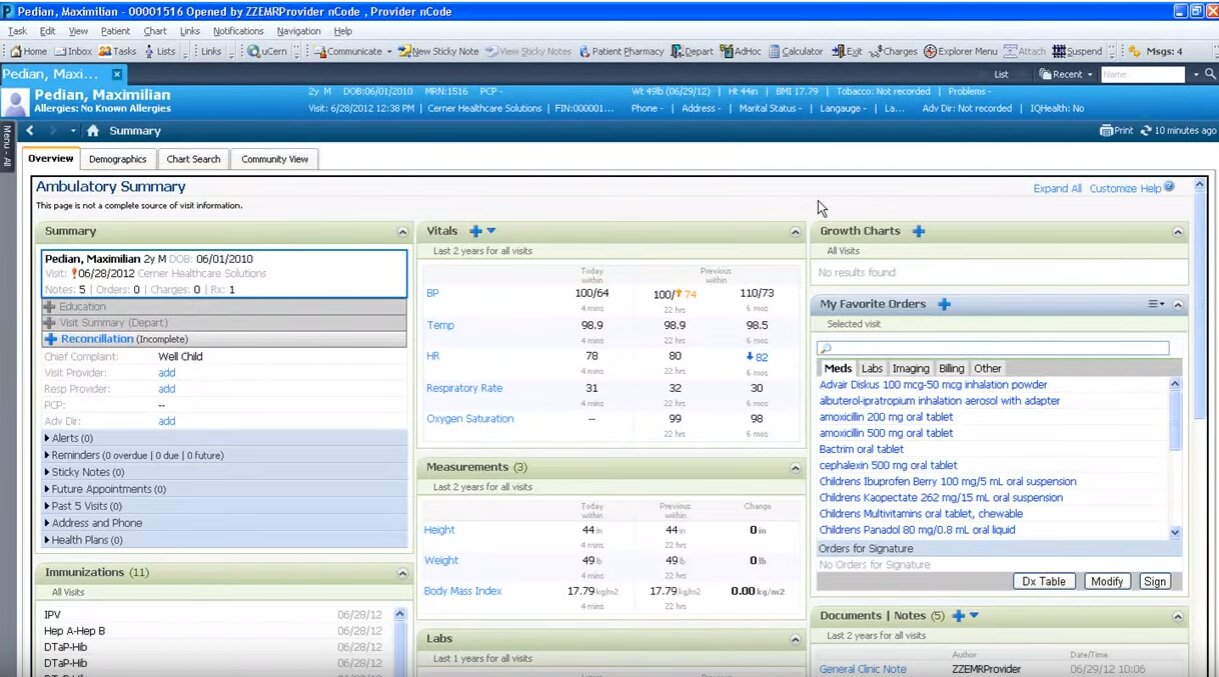Image resolution: width=1219 pixels, height=677 pixels.
Task: Expand the Future Appointments row
Action: (x=48, y=489)
